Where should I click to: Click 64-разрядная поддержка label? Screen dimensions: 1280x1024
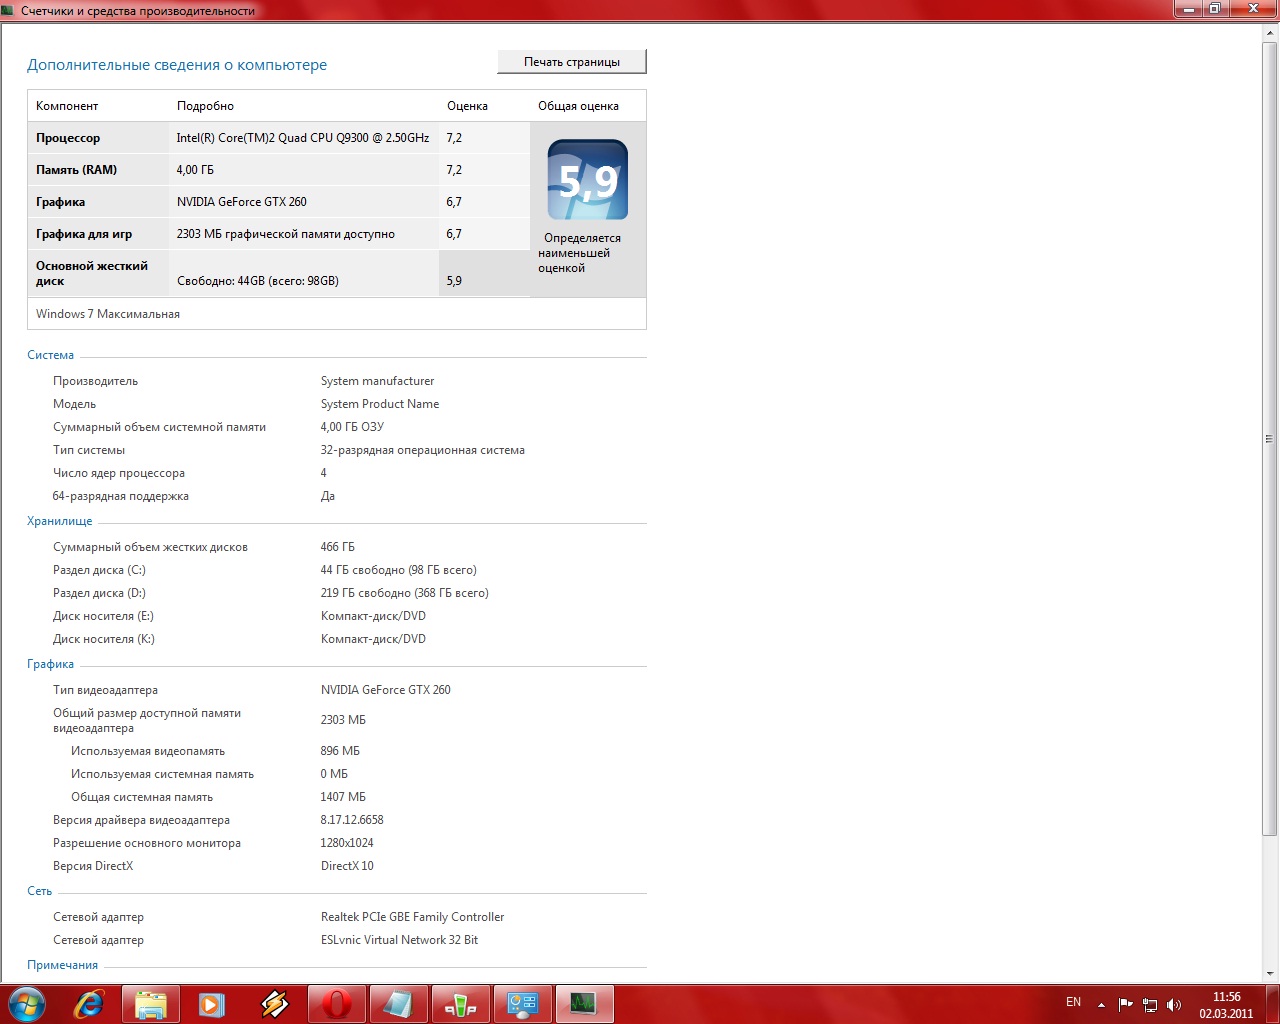[x=121, y=496]
